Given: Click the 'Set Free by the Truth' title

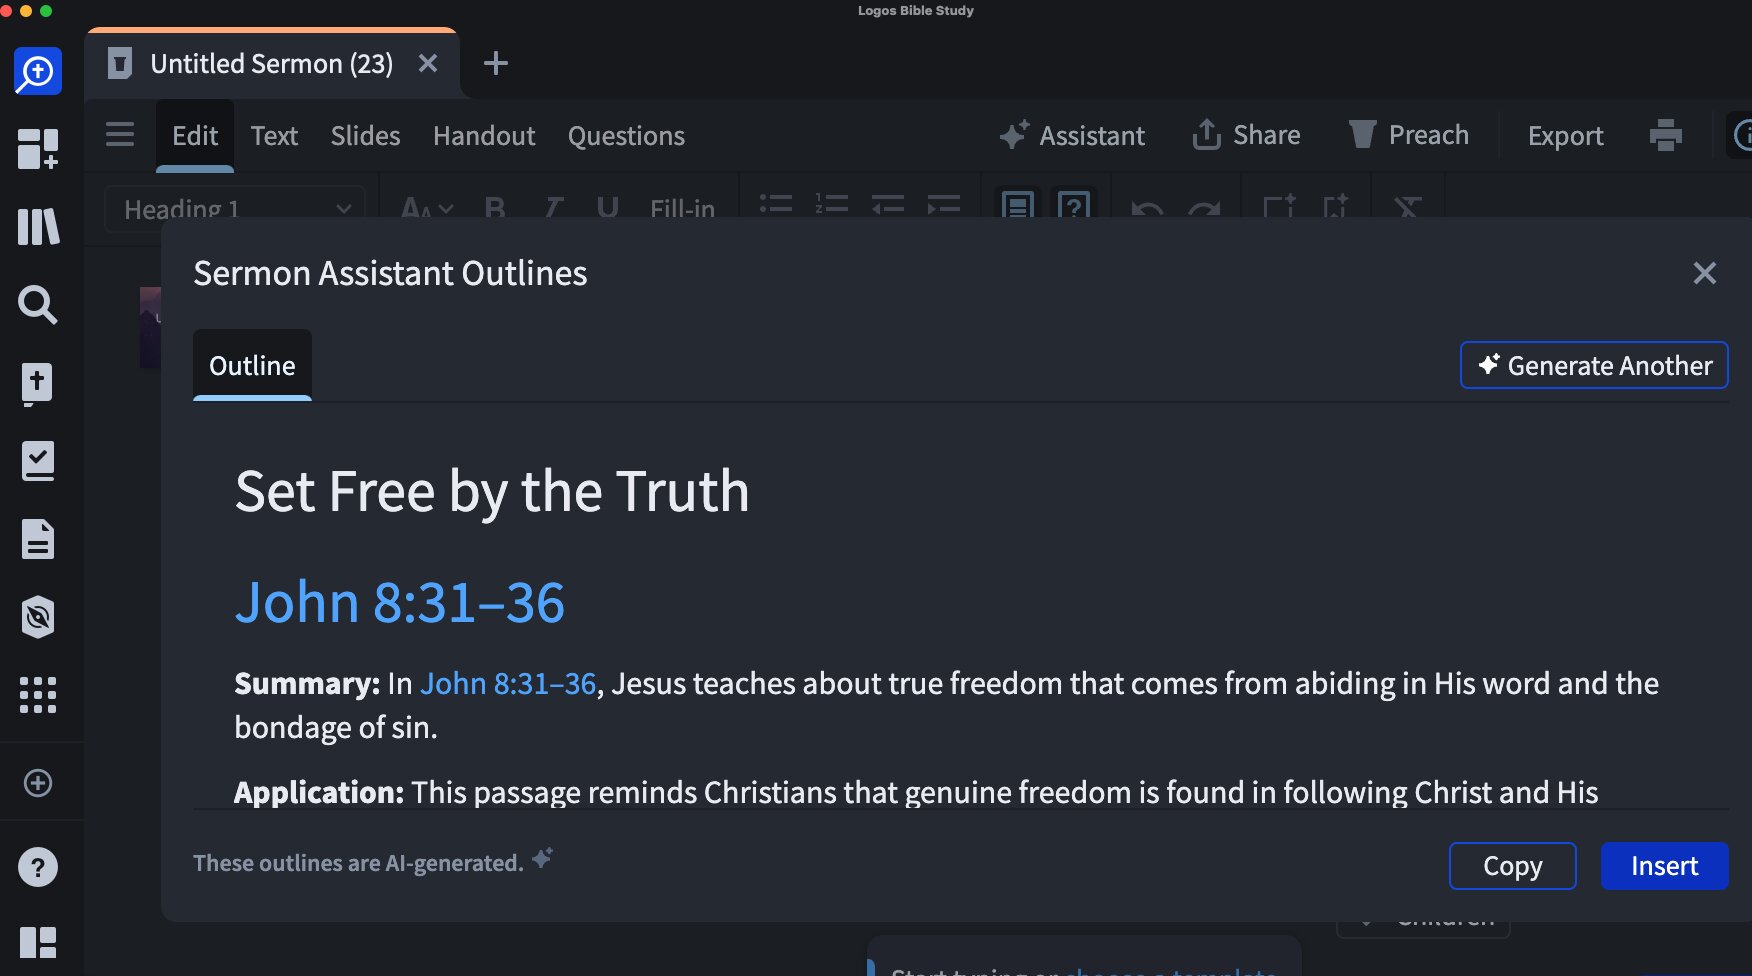Looking at the screenshot, I should coord(492,492).
